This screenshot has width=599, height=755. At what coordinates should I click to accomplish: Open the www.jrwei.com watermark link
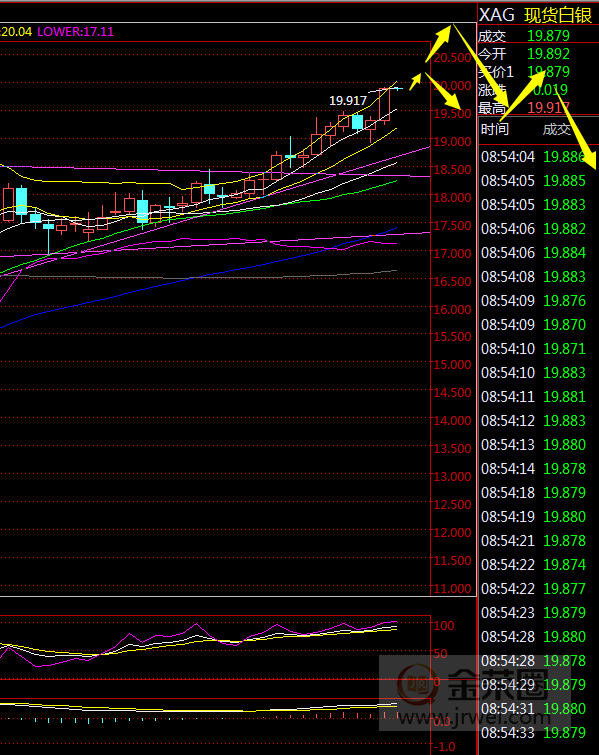474,717
